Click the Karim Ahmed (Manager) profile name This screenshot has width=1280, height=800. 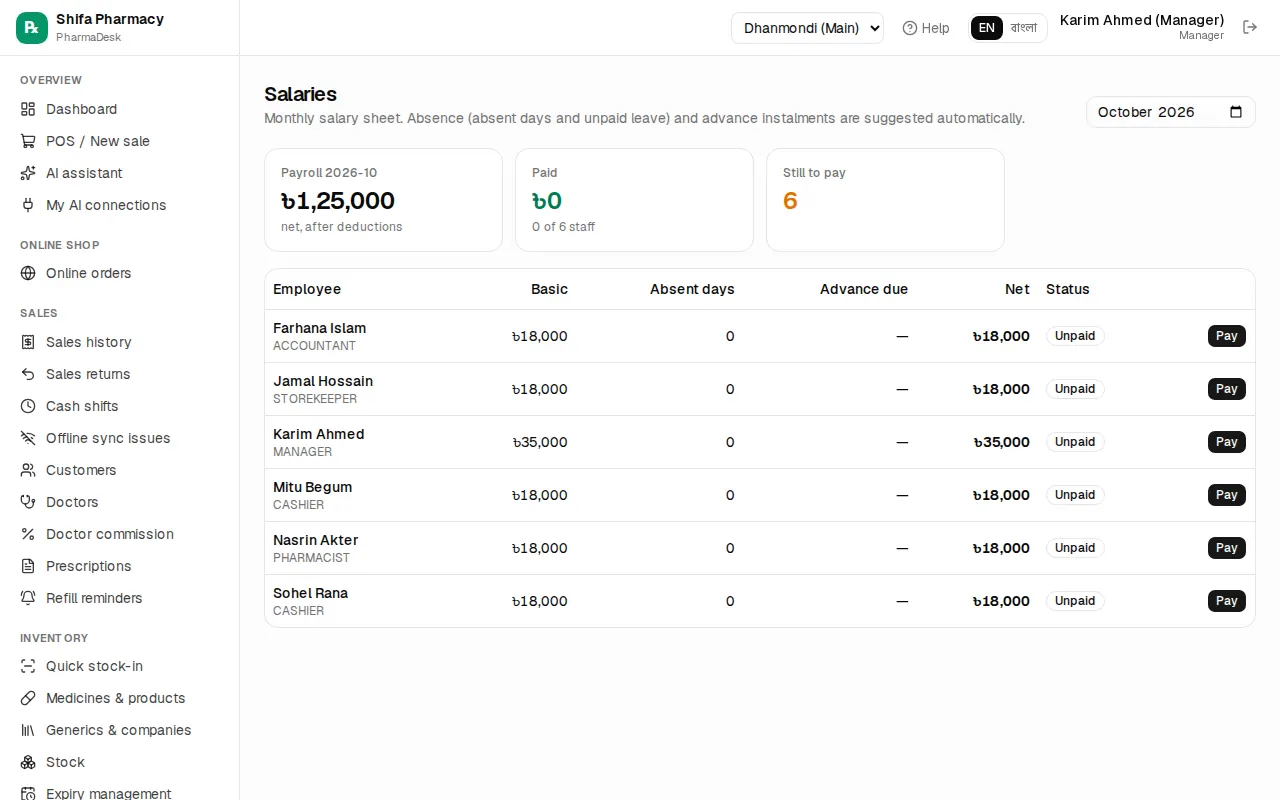coord(1142,20)
